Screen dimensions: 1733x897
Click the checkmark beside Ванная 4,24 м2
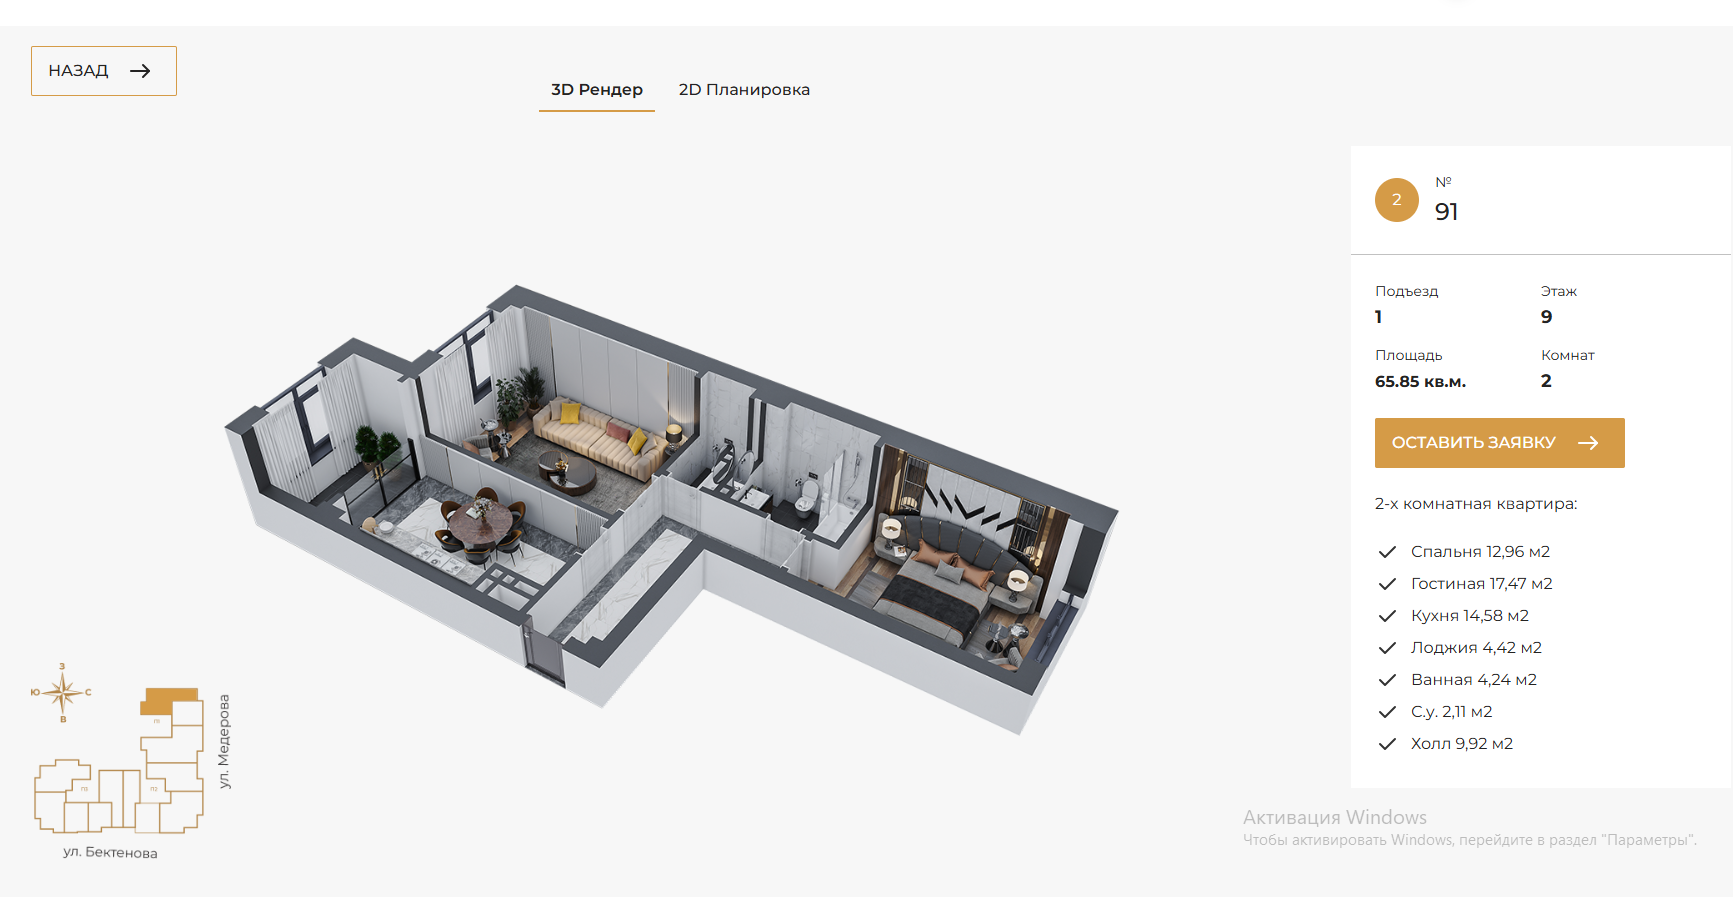[1387, 680]
